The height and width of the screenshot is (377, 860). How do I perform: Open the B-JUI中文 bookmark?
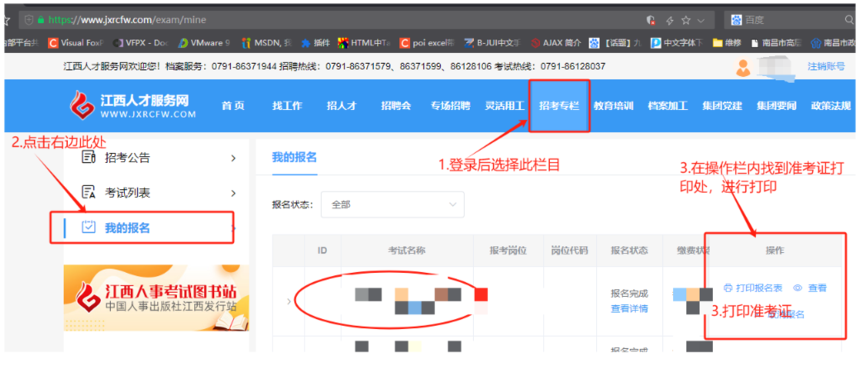tap(493, 43)
